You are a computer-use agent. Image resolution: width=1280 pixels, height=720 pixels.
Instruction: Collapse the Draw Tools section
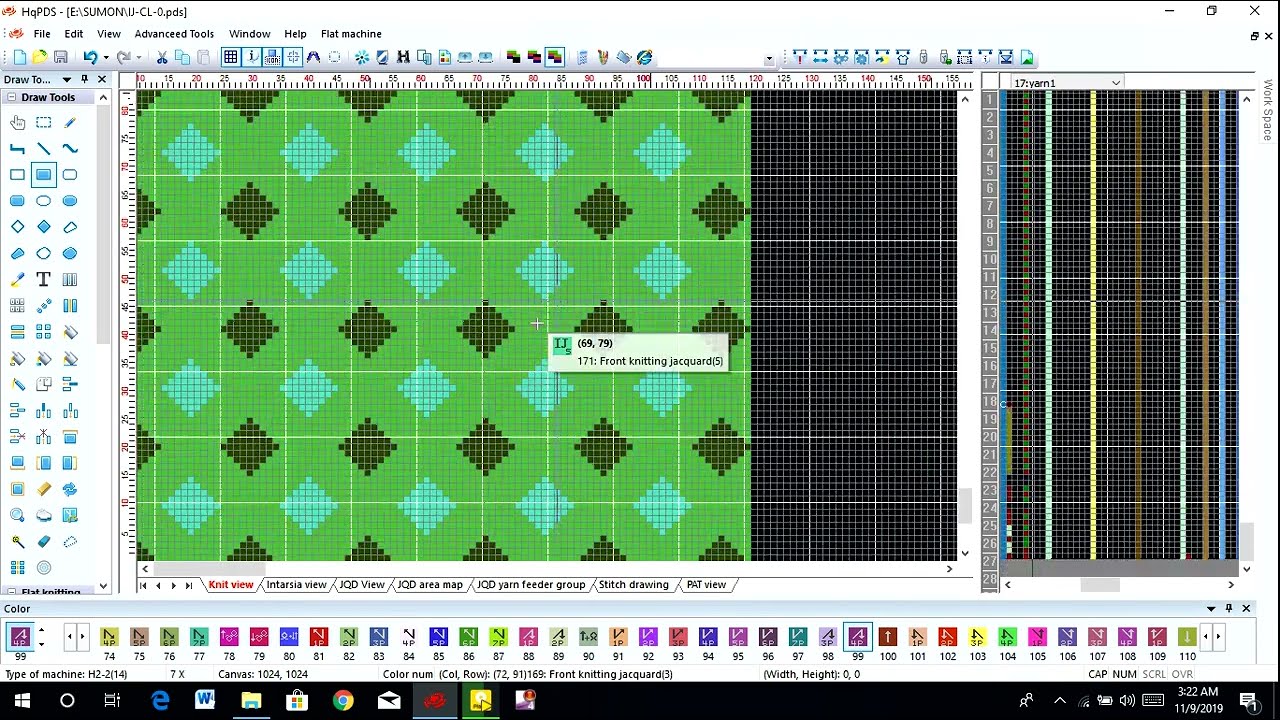pyautogui.click(x=10, y=97)
